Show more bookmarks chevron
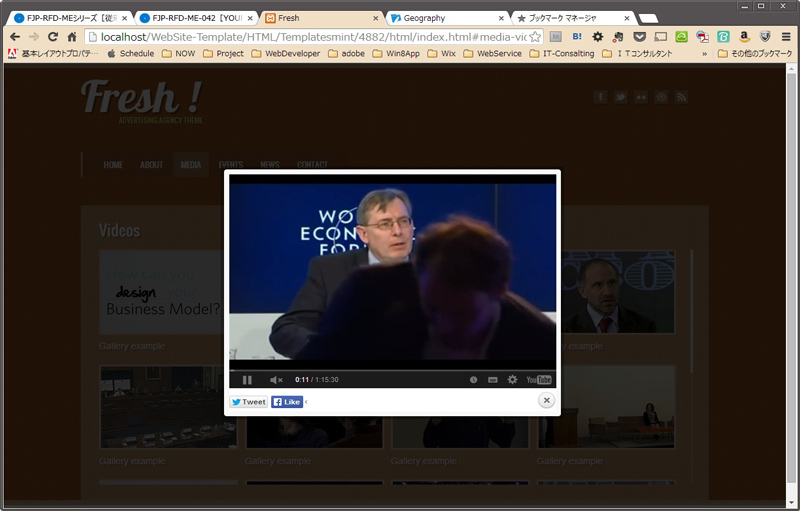The image size is (800, 511). pos(705,54)
